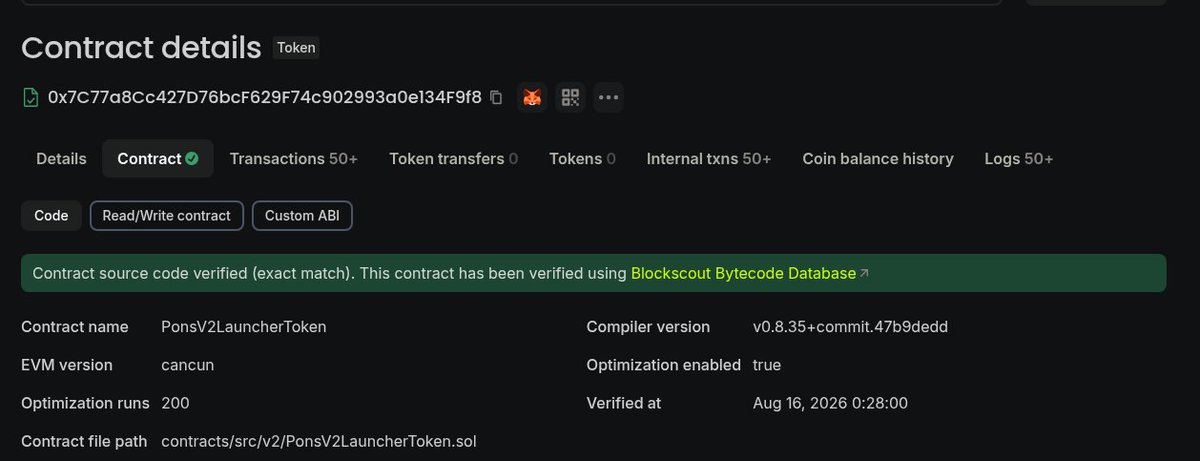Click the EVM version value cancun

click(x=188, y=365)
